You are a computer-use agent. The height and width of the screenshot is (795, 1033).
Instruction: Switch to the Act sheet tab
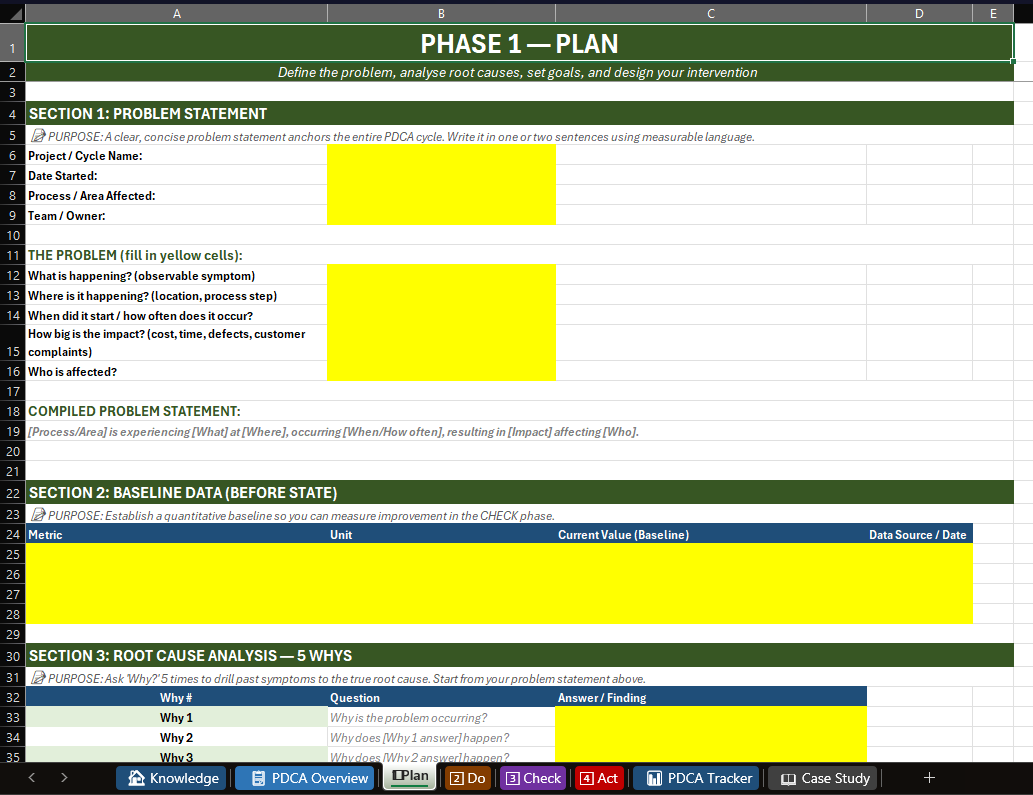(x=602, y=778)
